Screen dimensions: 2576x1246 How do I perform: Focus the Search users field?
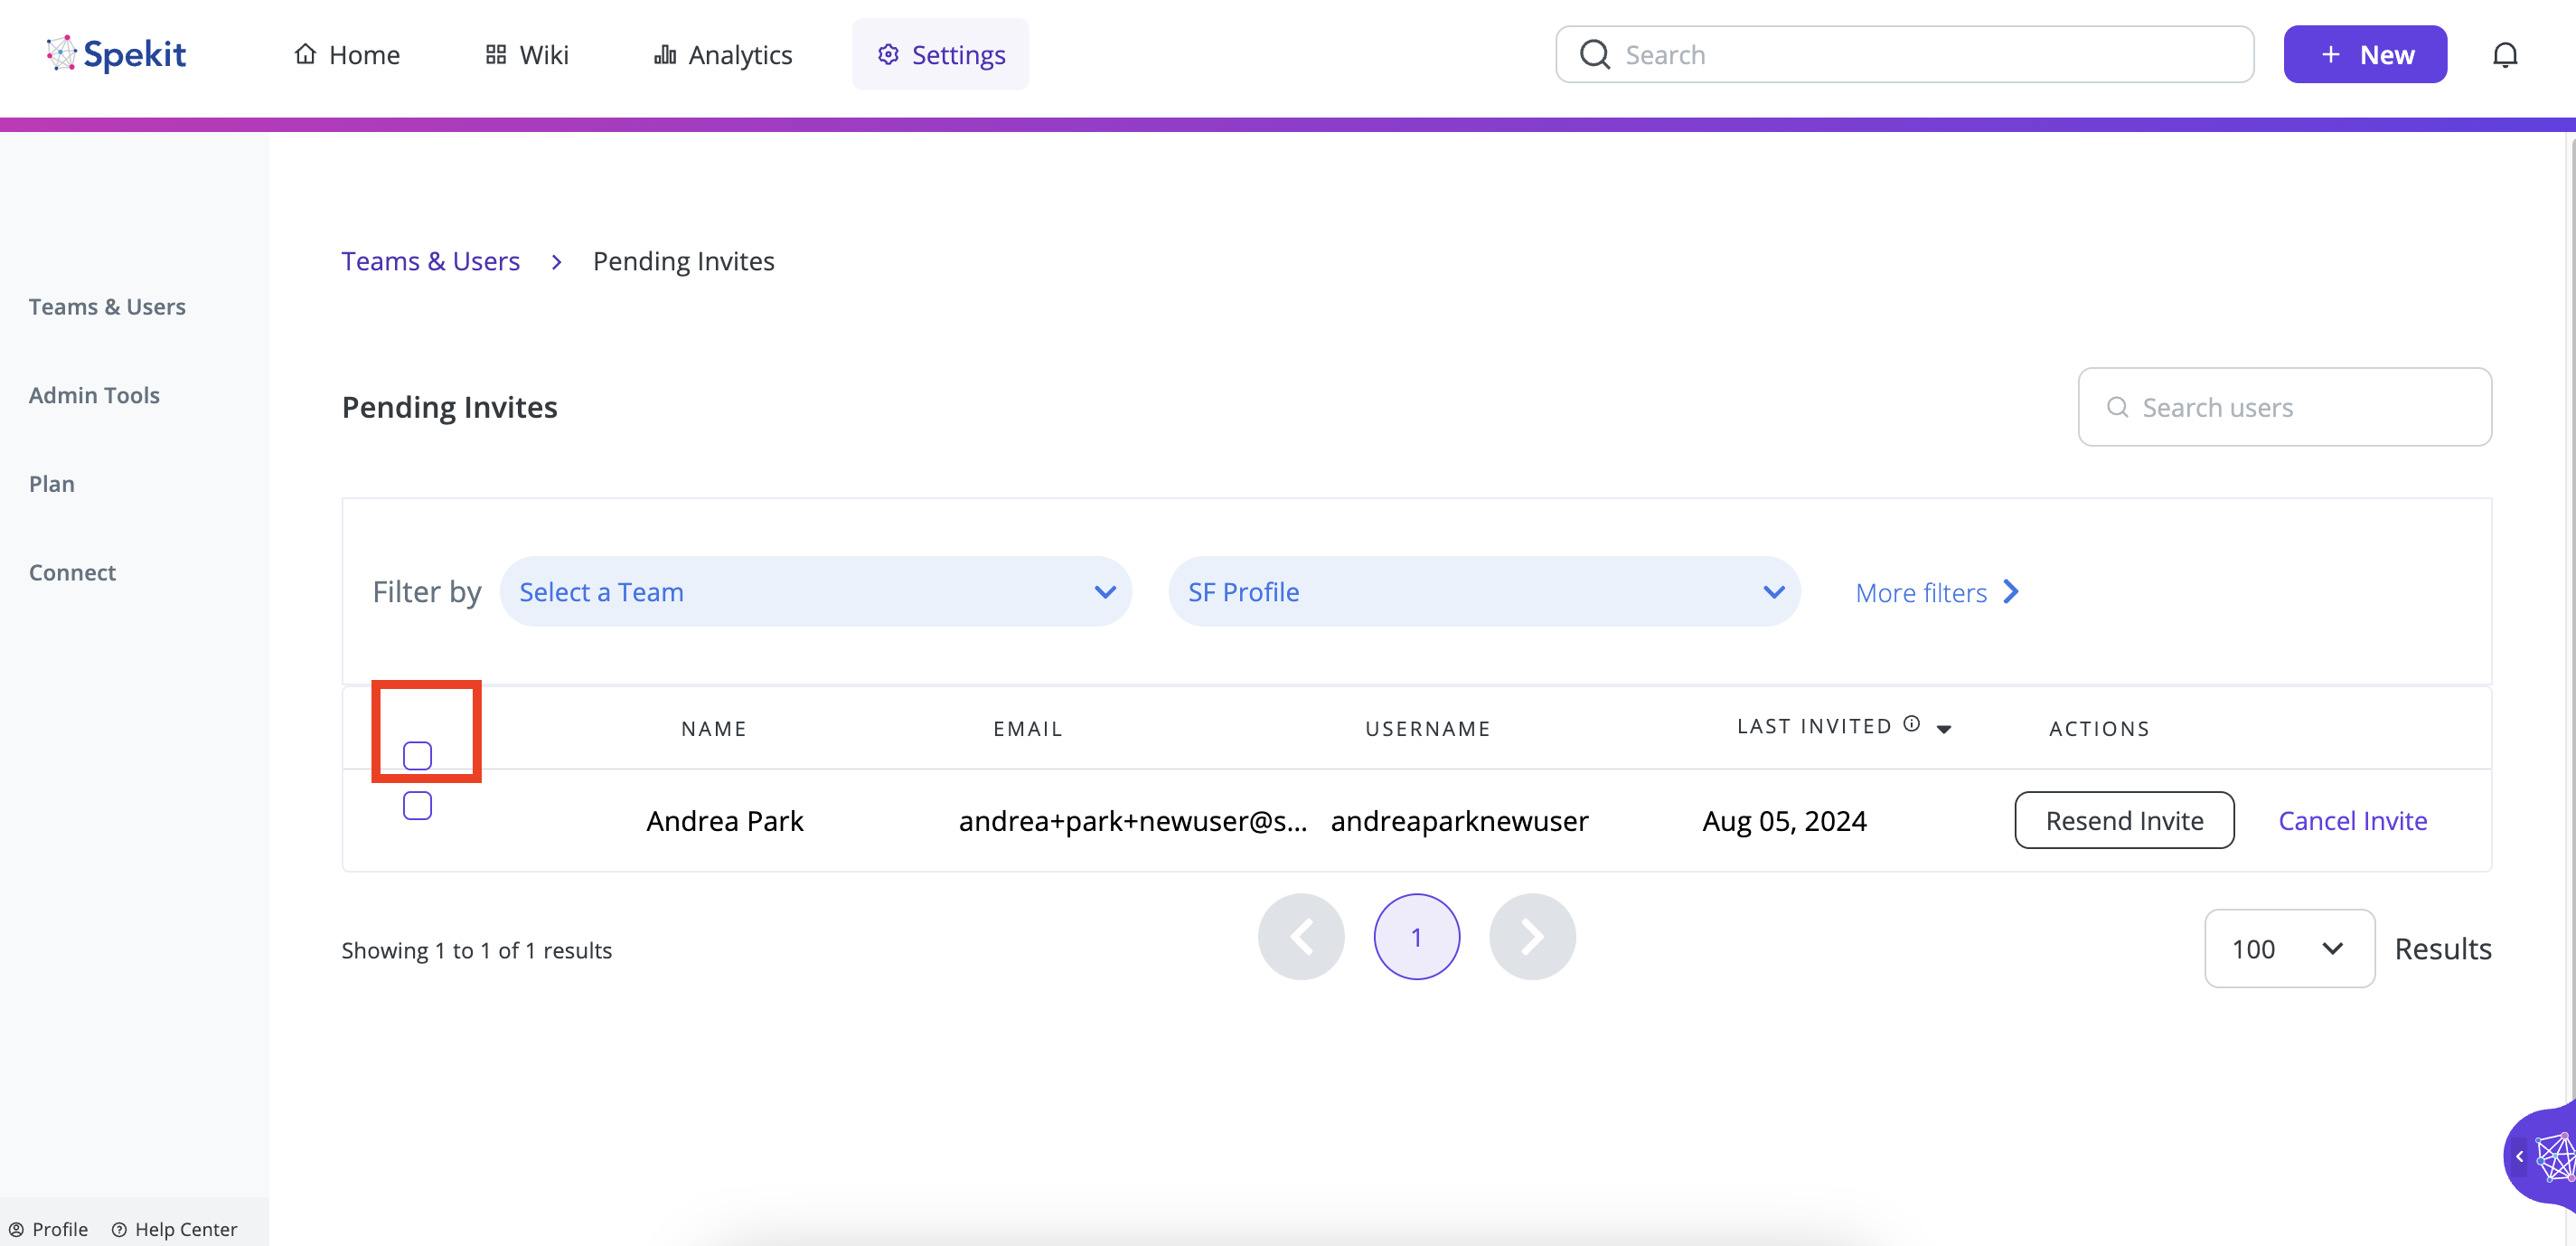(2284, 407)
